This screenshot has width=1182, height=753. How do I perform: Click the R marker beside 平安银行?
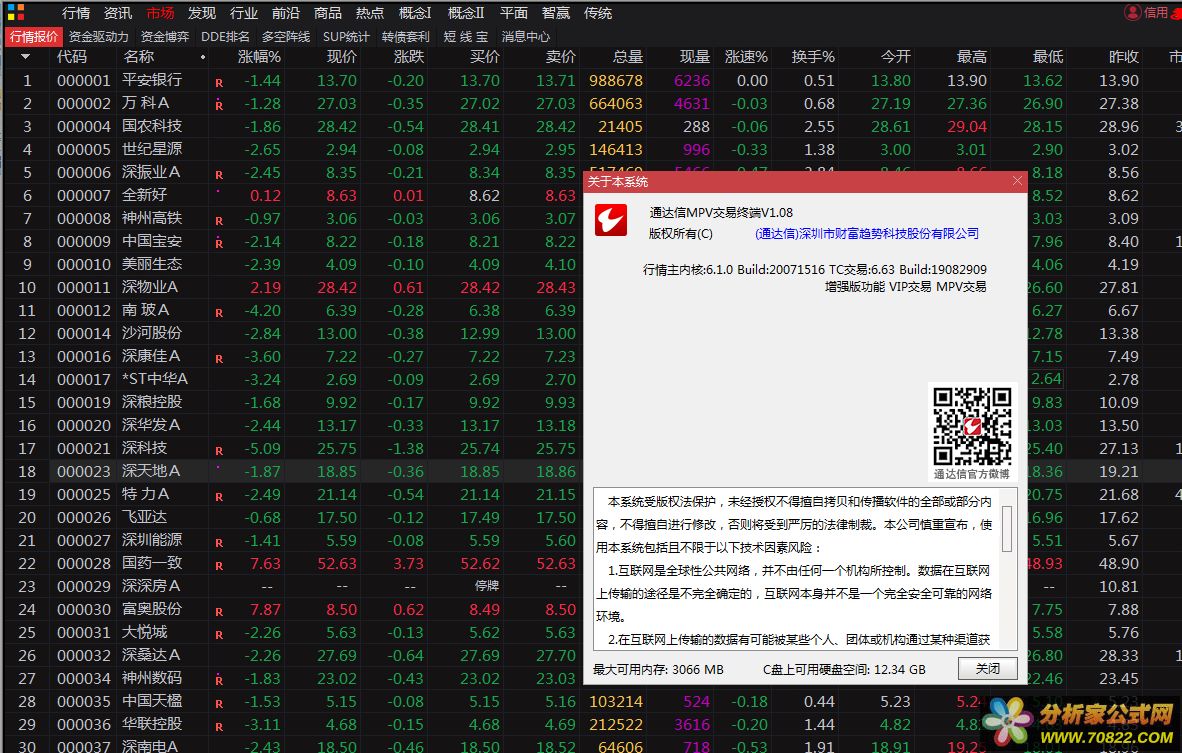(219, 83)
